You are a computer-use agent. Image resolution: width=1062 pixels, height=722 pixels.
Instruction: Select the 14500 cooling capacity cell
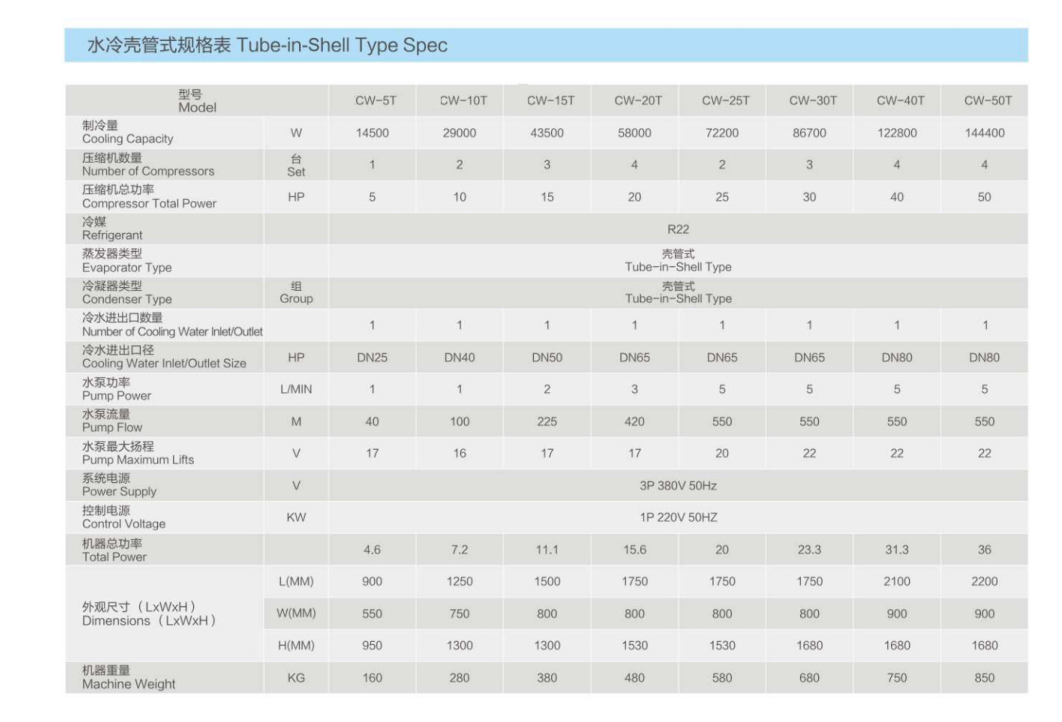point(372,133)
